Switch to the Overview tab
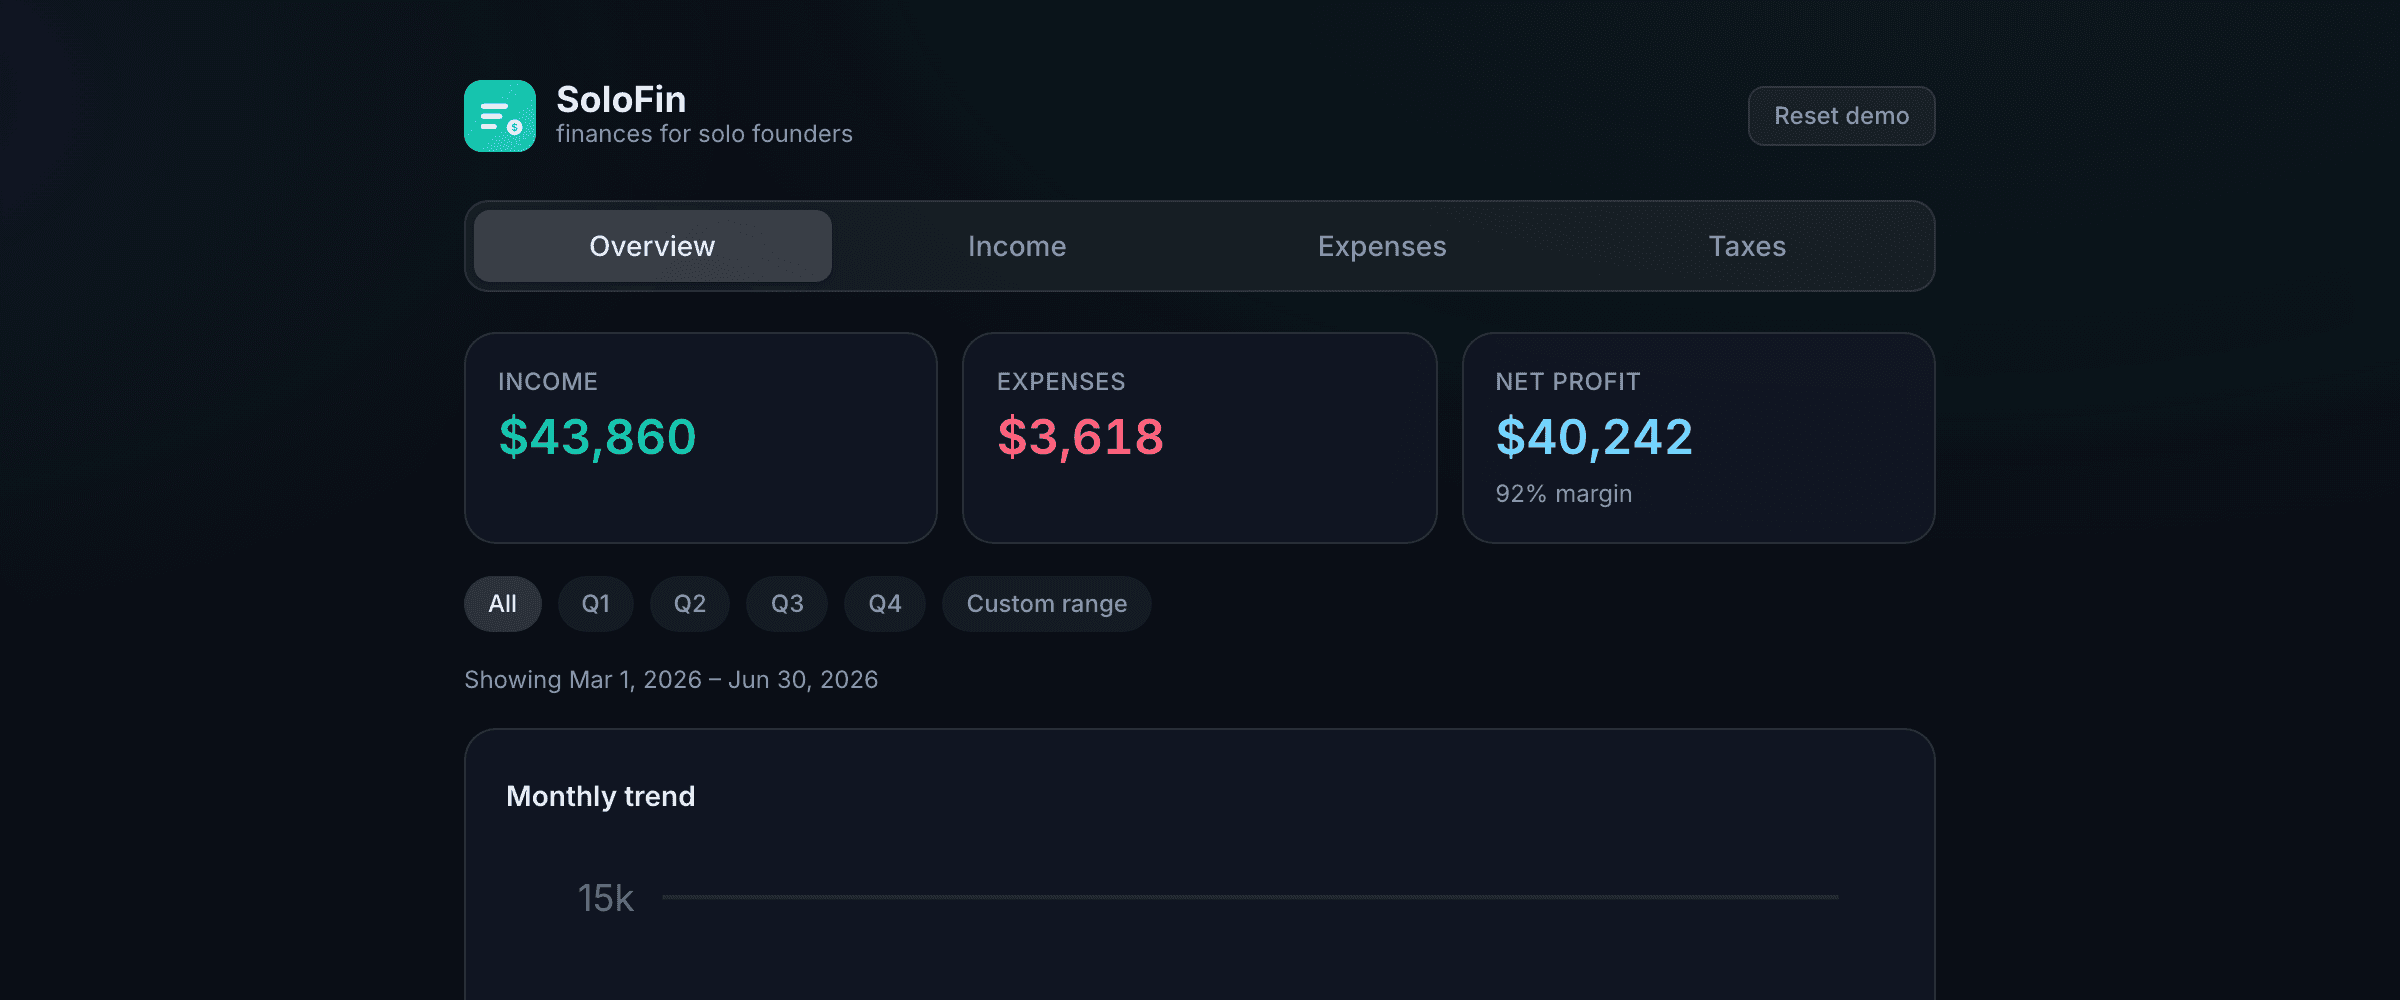The image size is (2400, 1000). point(652,246)
